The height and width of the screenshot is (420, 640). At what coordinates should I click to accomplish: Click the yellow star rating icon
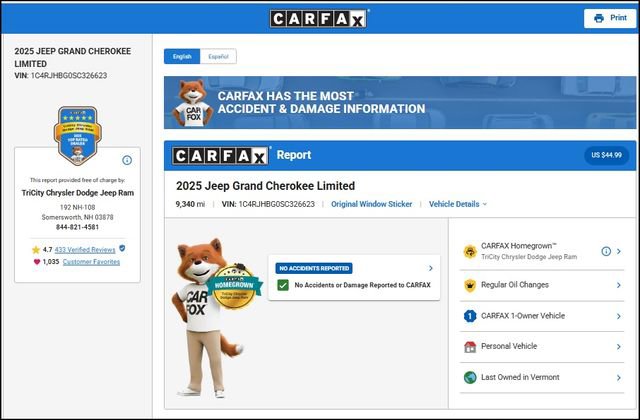click(x=36, y=250)
